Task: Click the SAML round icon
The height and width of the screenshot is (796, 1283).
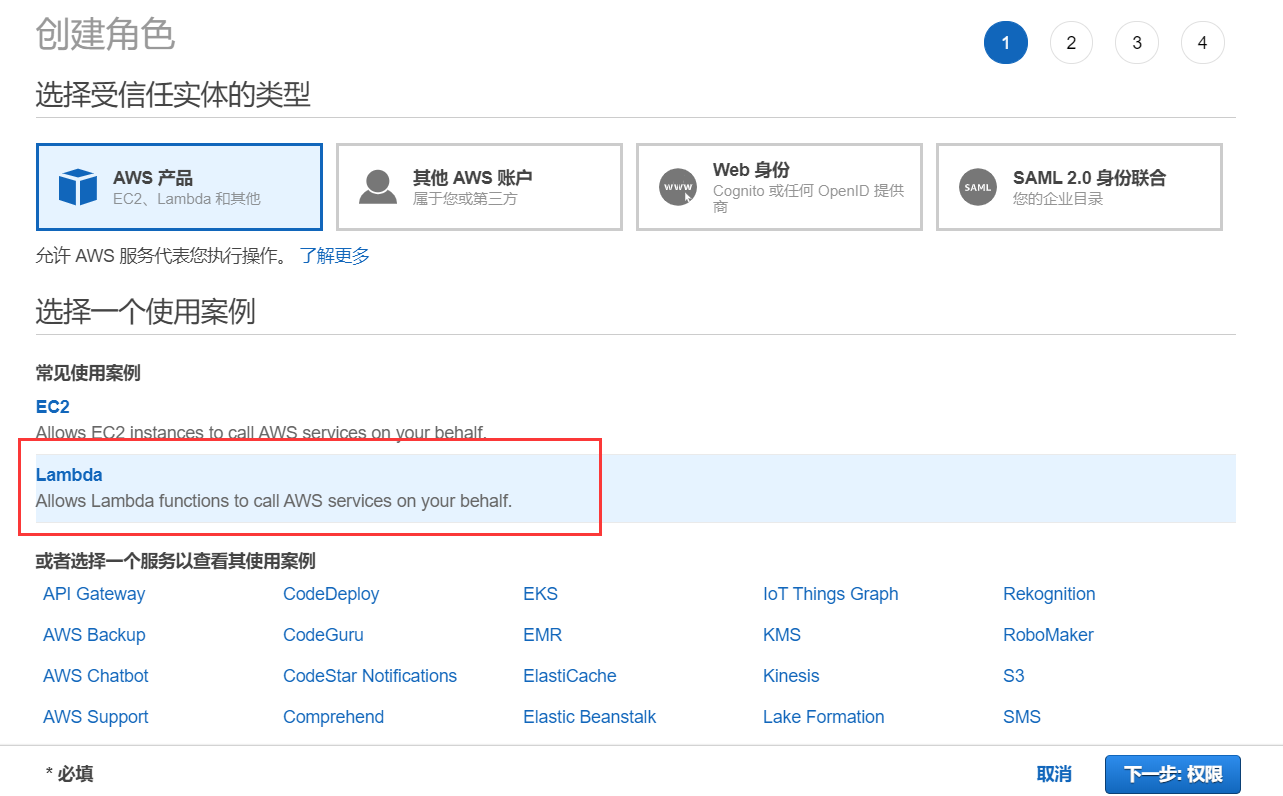Action: (x=978, y=187)
